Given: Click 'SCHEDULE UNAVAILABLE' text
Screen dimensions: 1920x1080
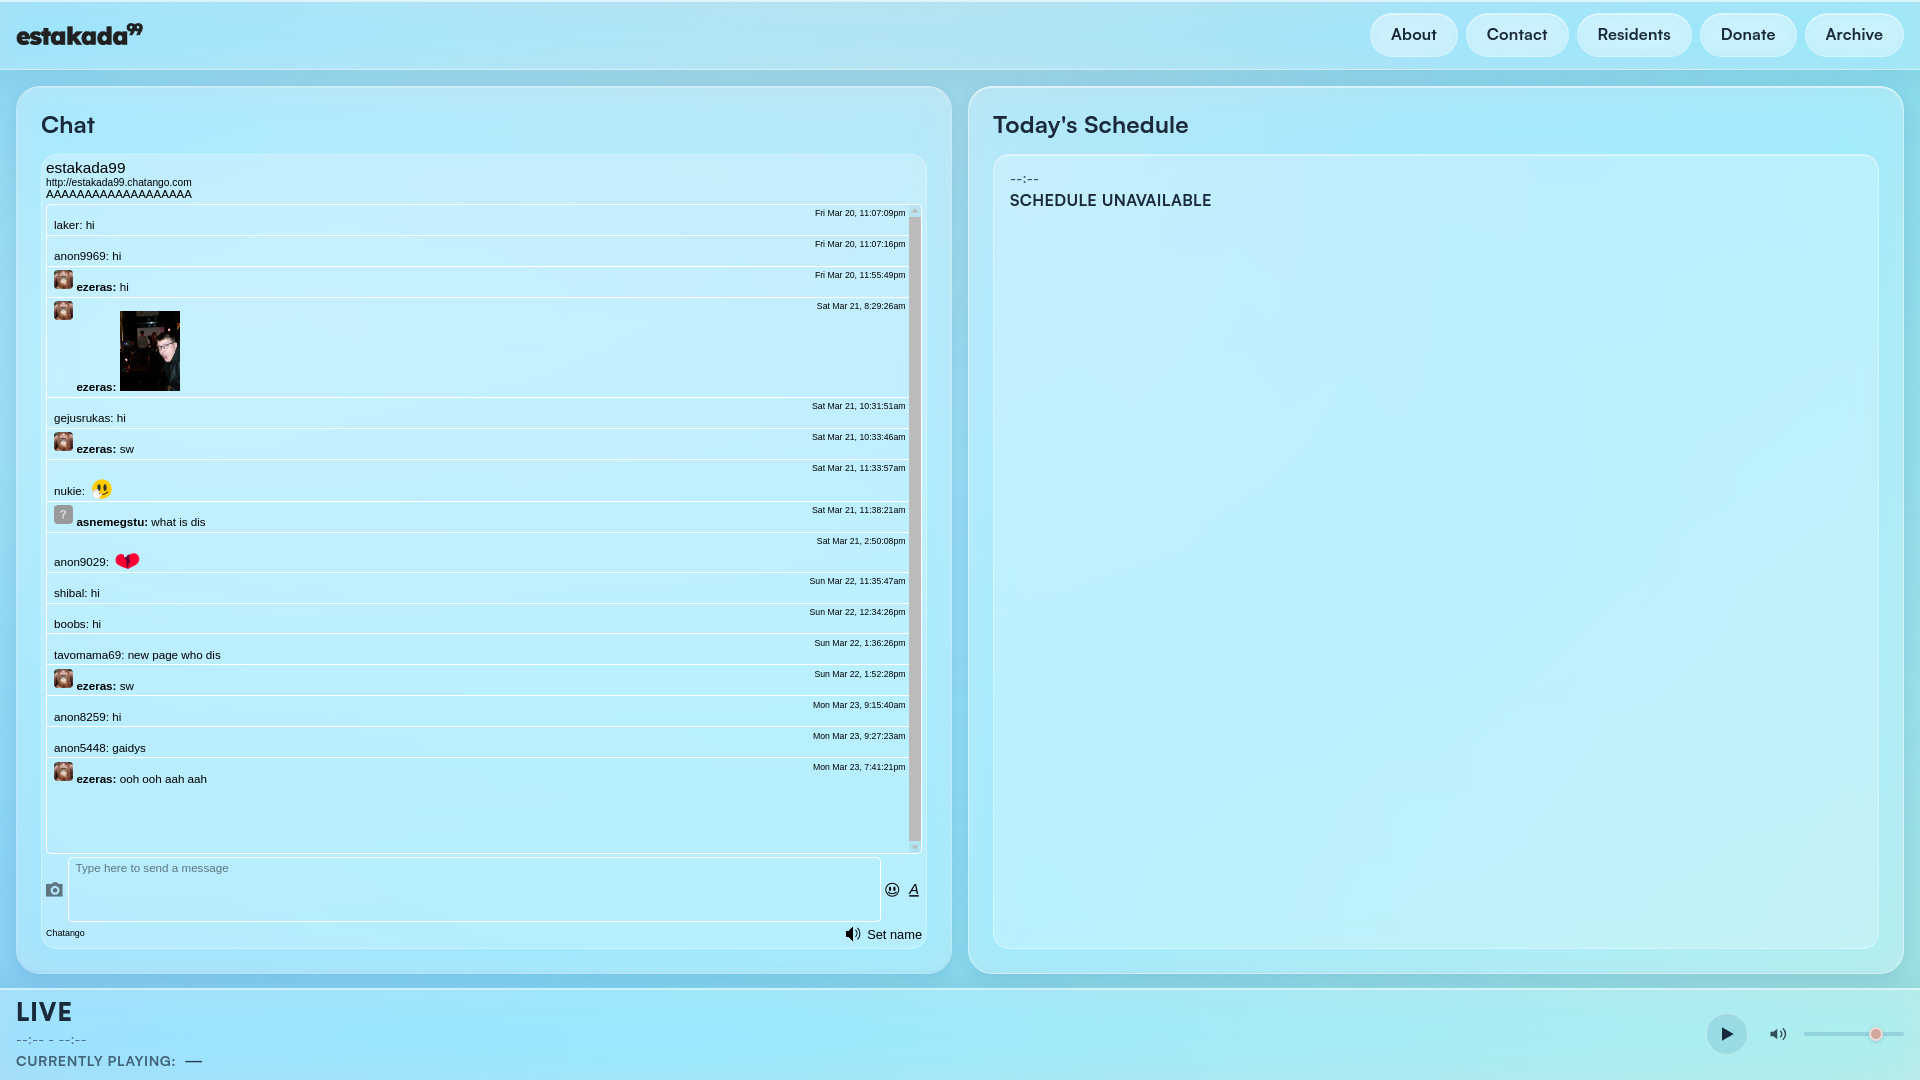Looking at the screenshot, I should click(x=1110, y=201).
